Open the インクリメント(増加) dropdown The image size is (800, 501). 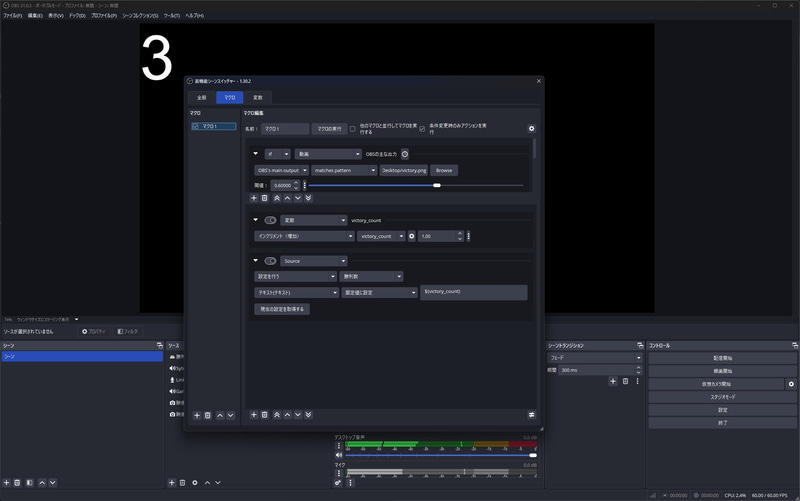click(x=304, y=236)
